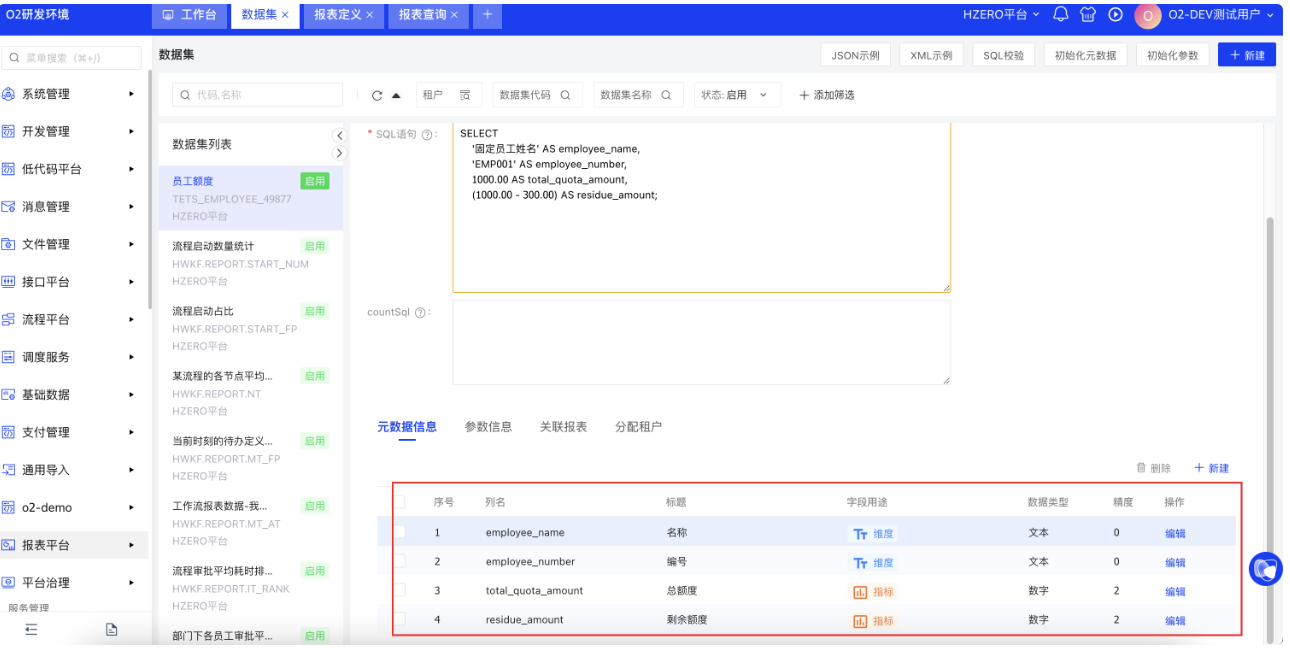1290x648 pixels.
Task: Click the play circle icon in header
Action: pos(1116,15)
